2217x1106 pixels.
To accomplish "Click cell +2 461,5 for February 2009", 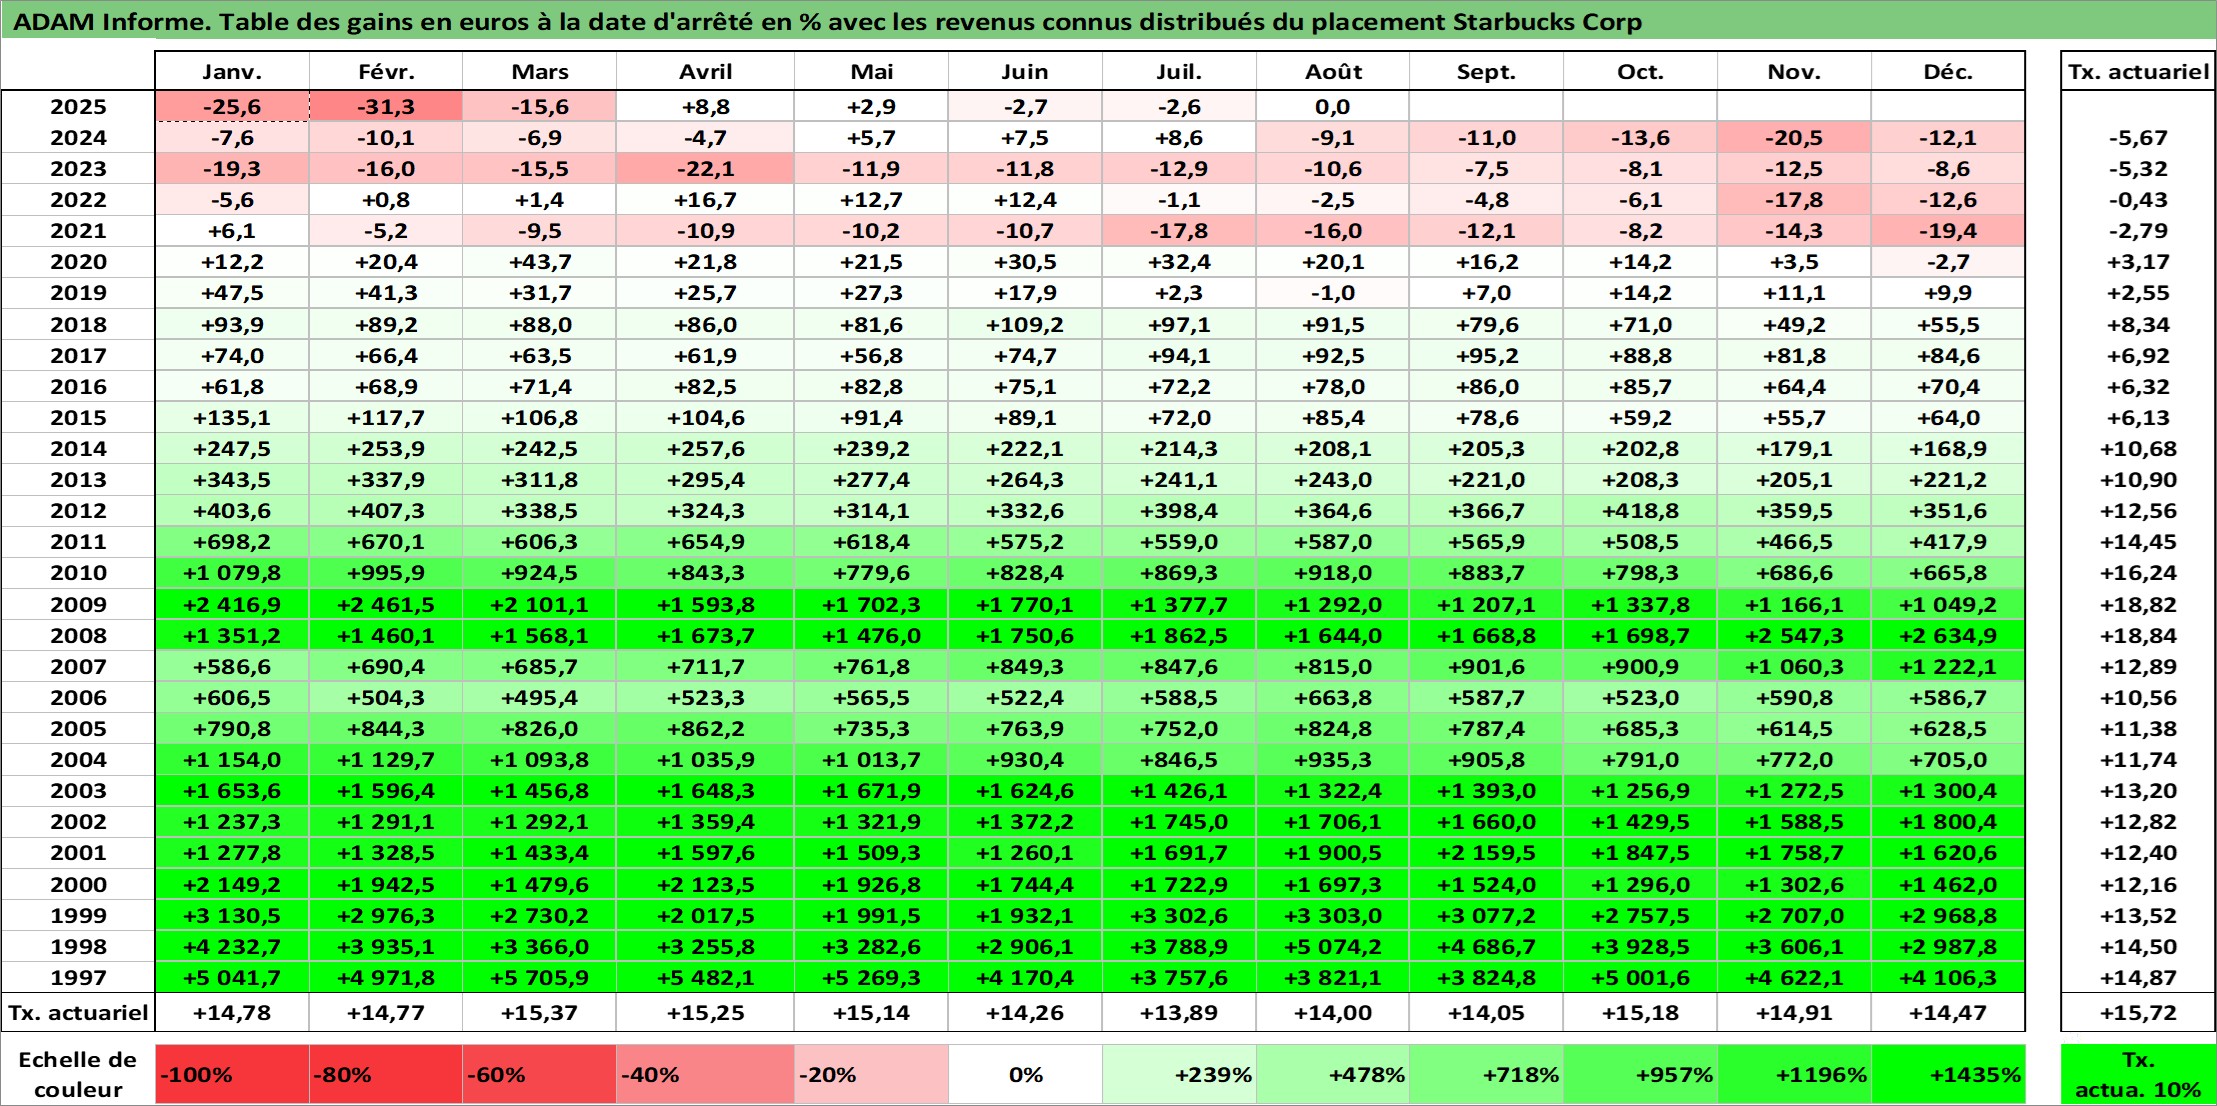I will [x=386, y=604].
